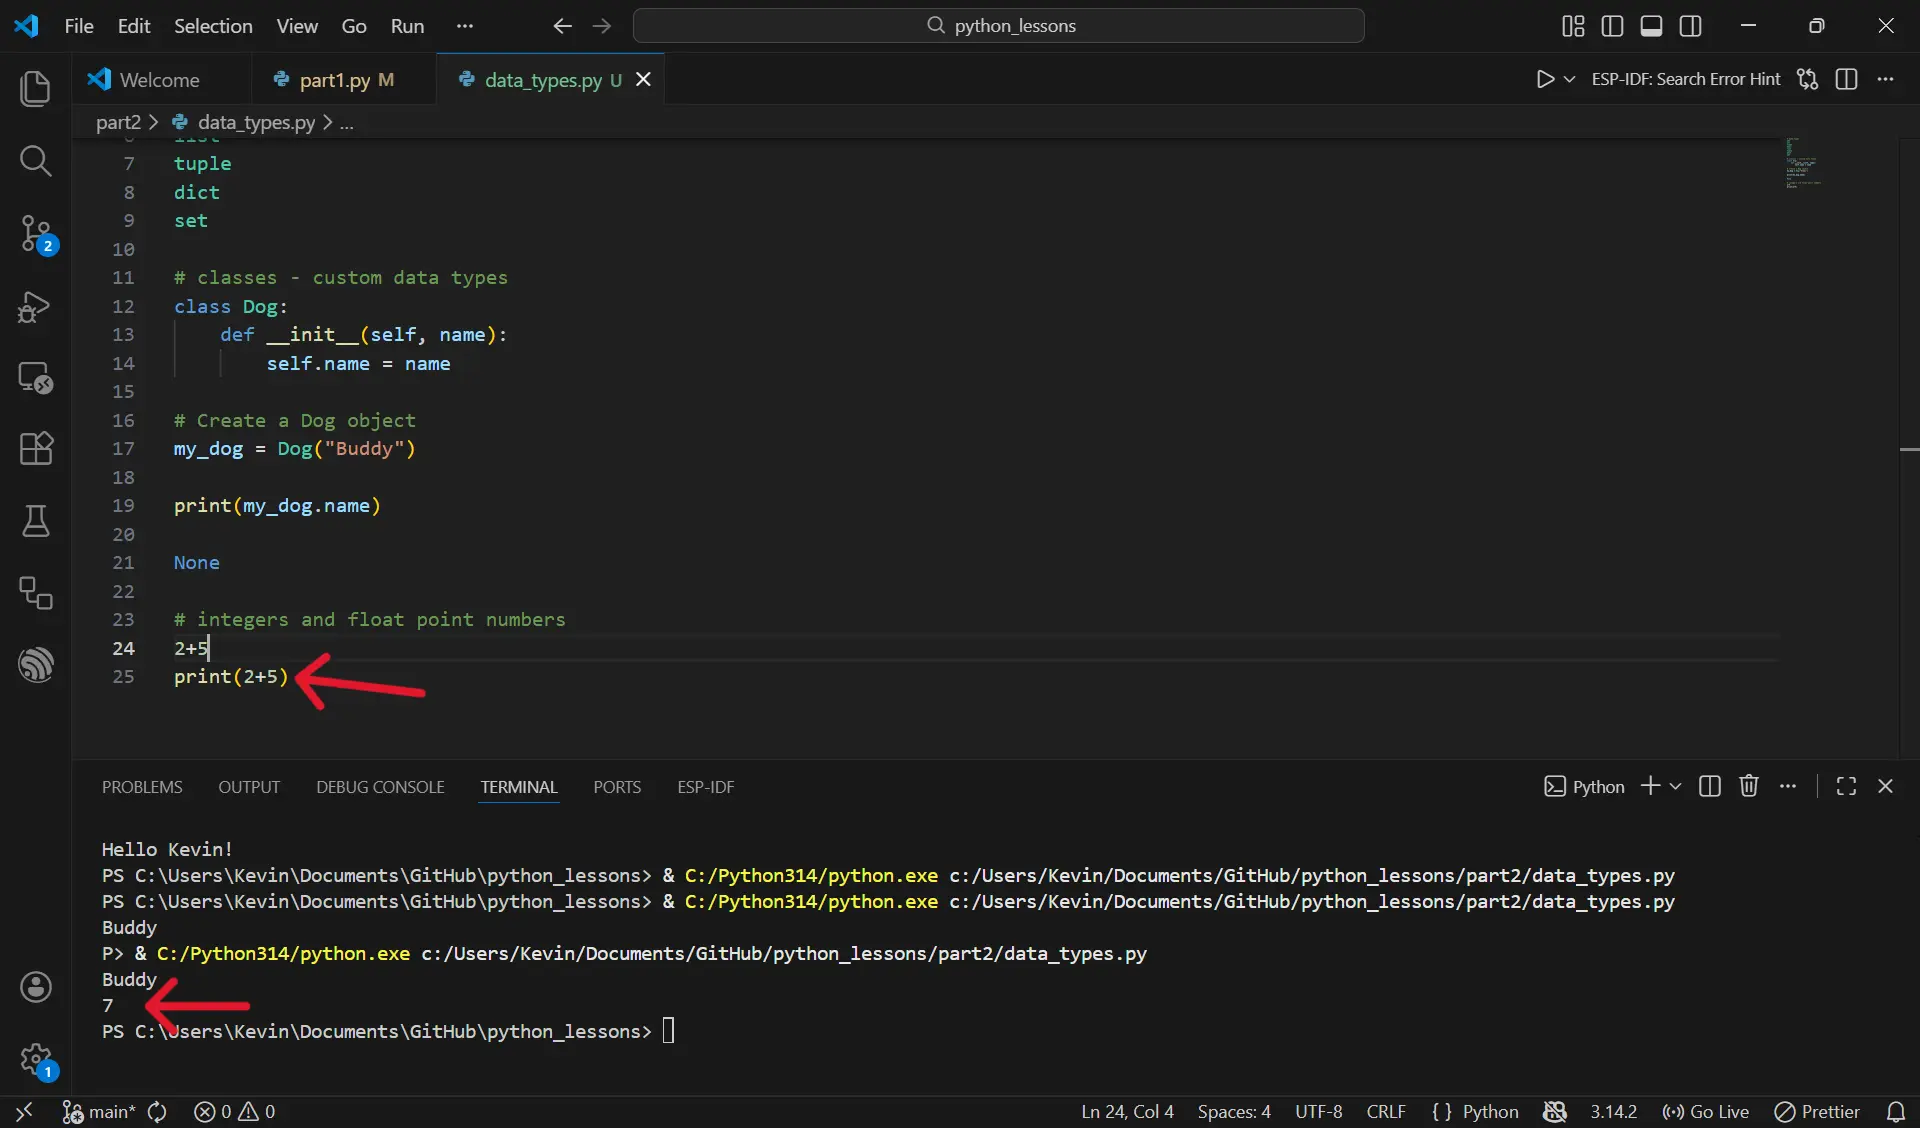The width and height of the screenshot is (1920, 1128).
Task: Click ESP-IDF: Search Error Hint button
Action: point(1686,79)
